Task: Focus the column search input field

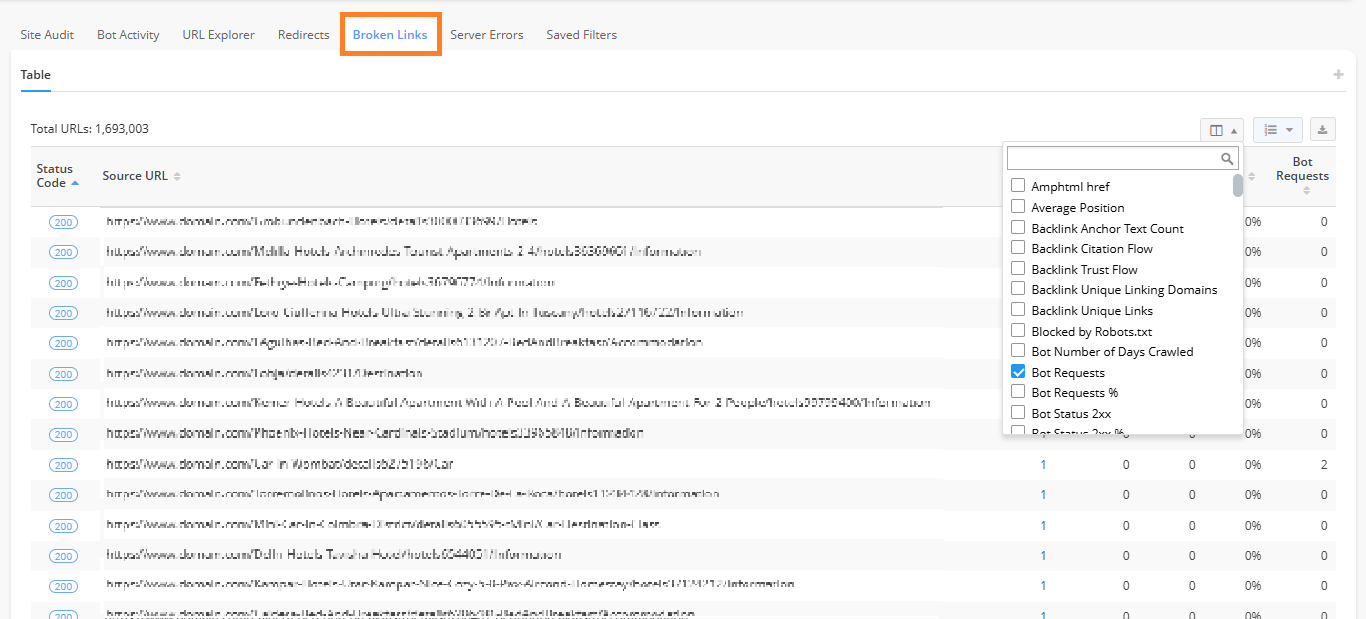Action: [1112, 159]
